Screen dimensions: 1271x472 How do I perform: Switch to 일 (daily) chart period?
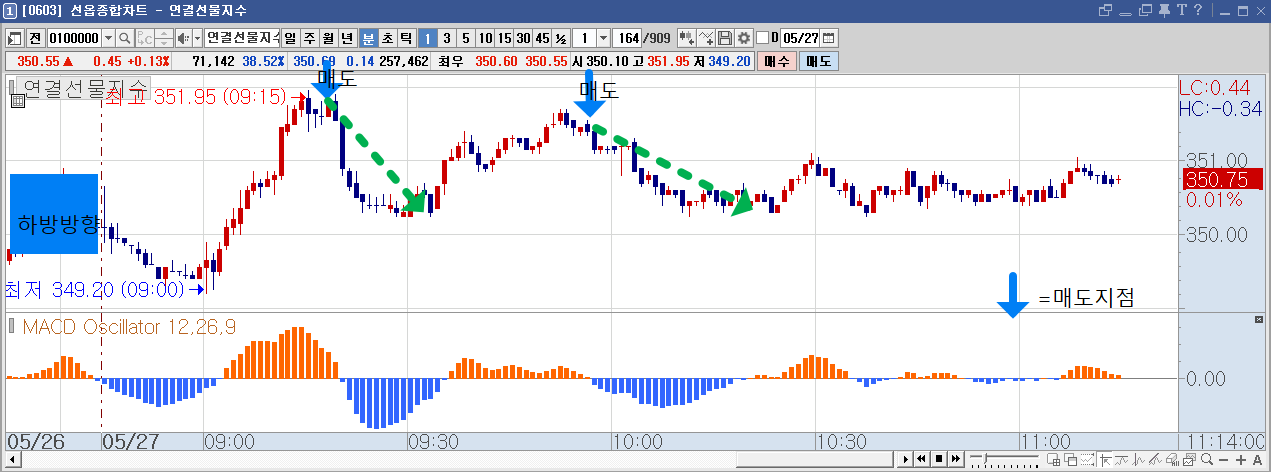tap(290, 38)
